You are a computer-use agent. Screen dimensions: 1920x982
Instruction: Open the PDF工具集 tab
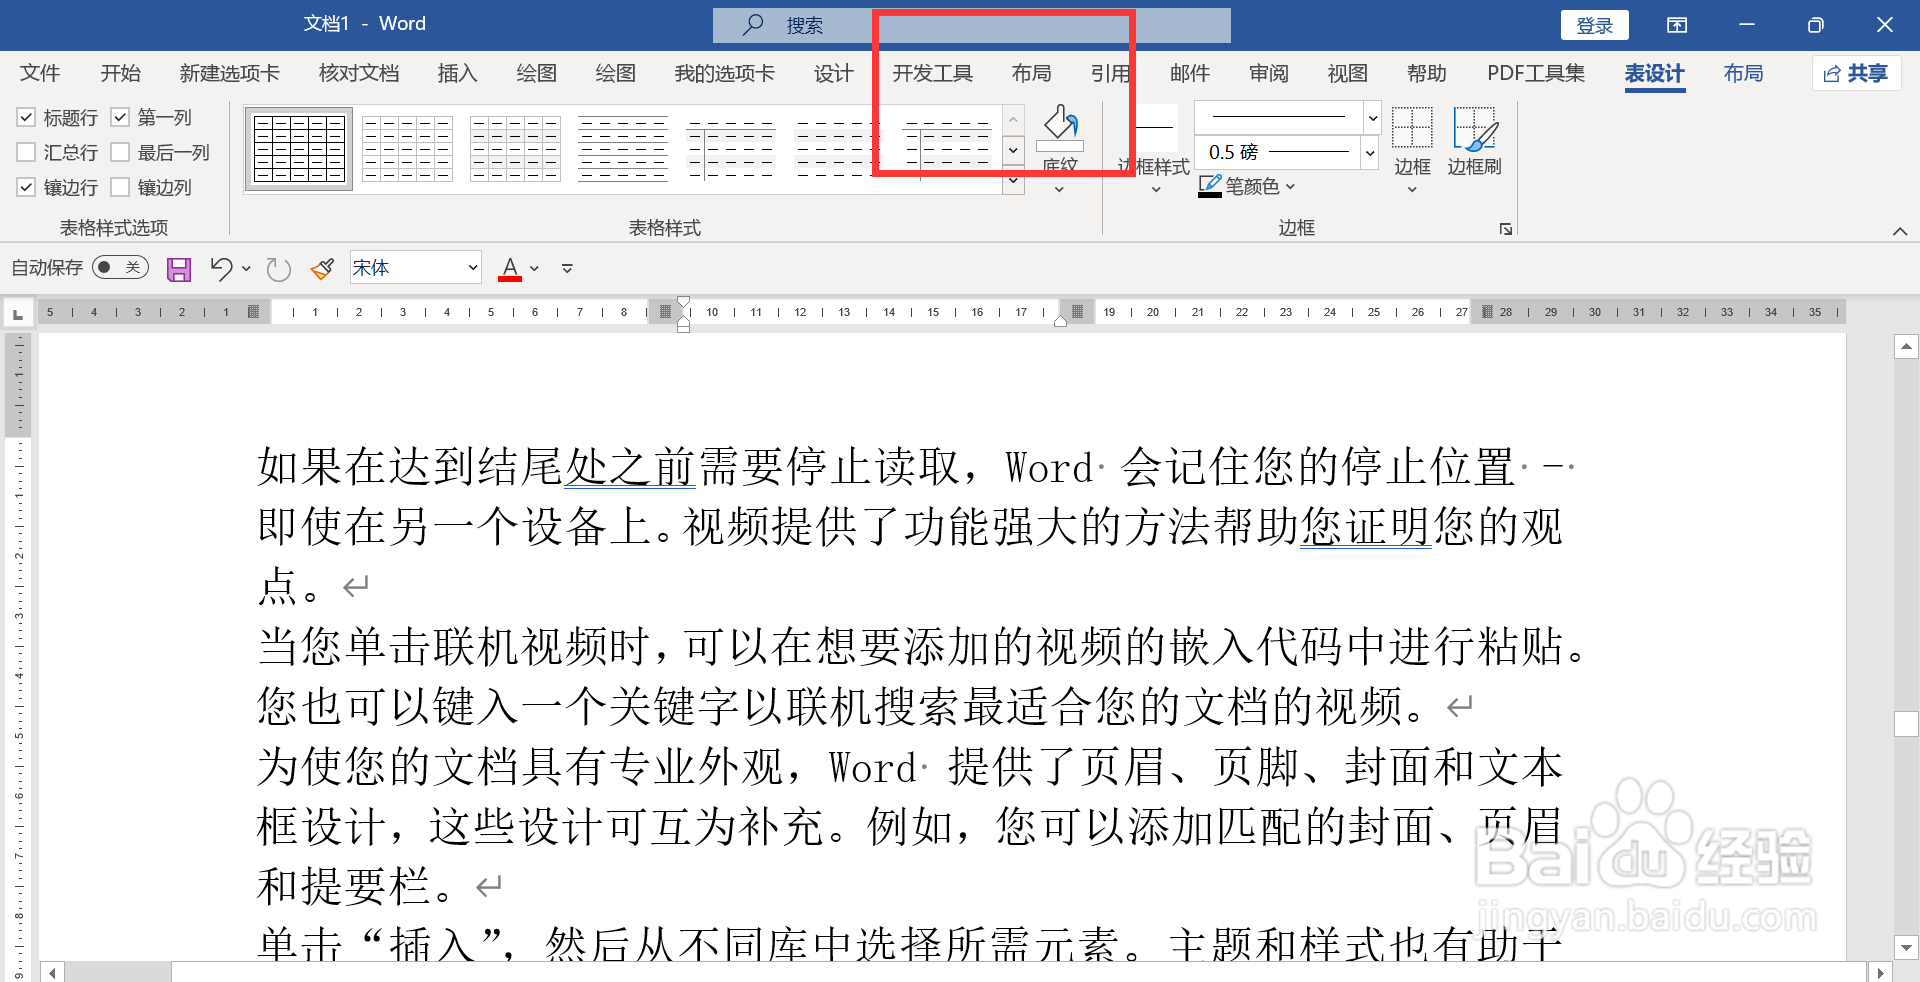point(1536,73)
